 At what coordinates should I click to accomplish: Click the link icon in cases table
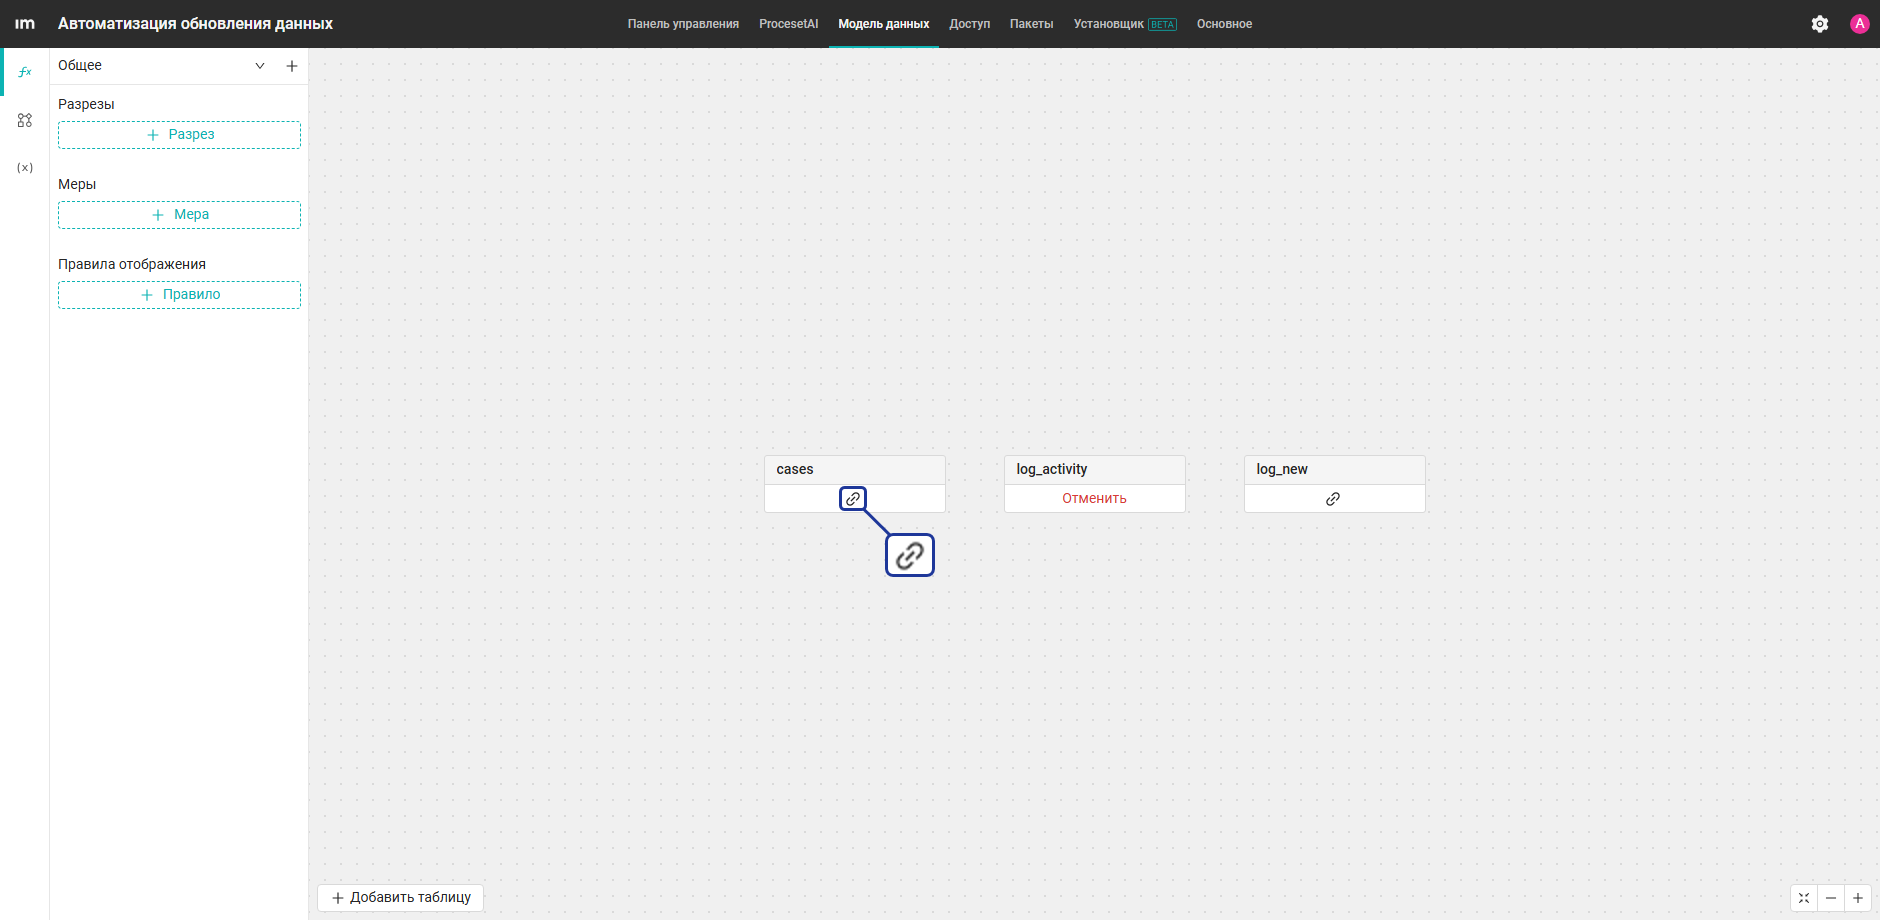[853, 498]
